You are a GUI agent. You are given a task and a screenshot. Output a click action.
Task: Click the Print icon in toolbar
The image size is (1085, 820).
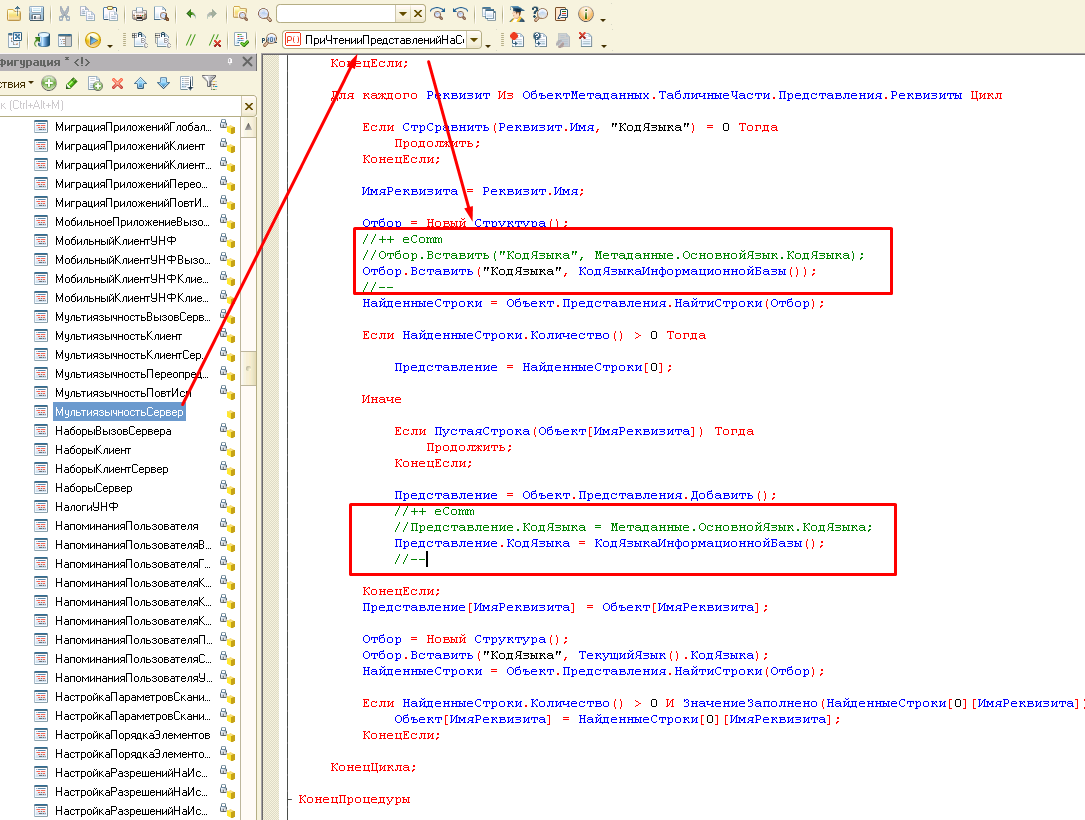click(x=140, y=14)
